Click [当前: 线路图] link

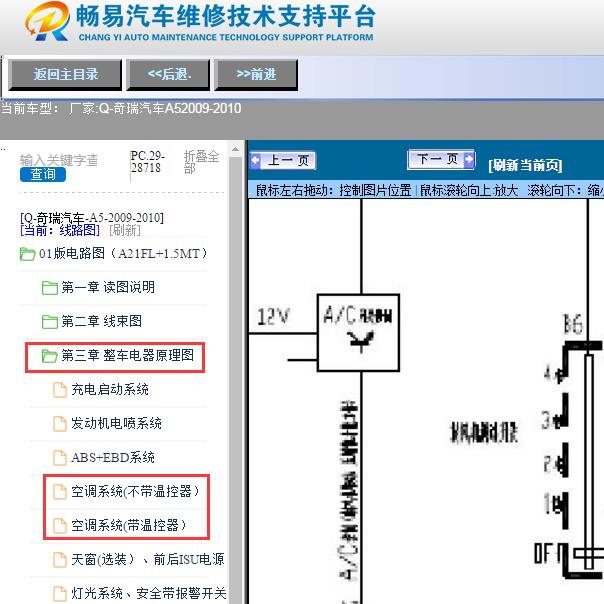coord(60,230)
